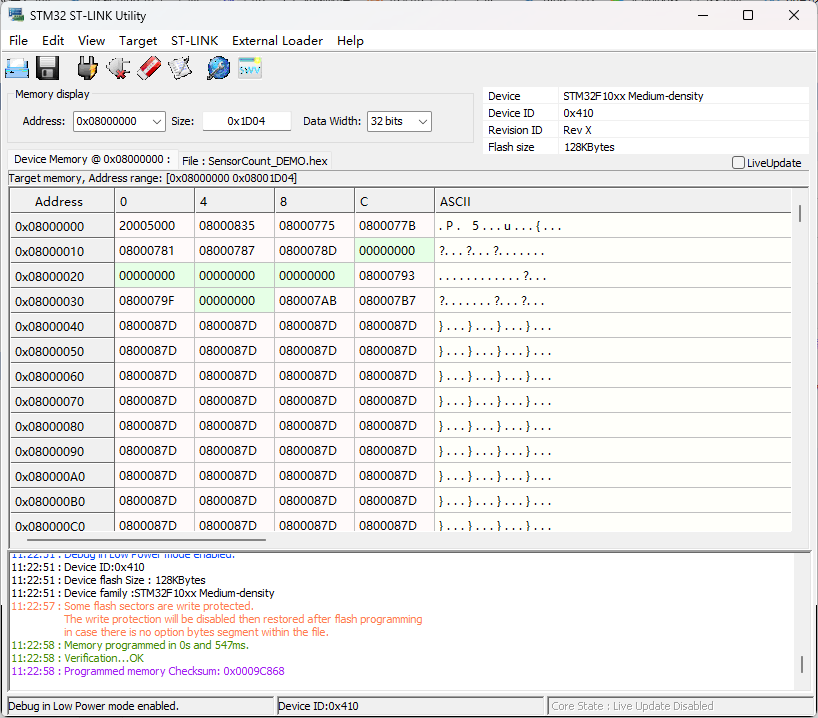This screenshot has height=718, width=818.
Task: Click the log panel vertical scrollbar
Action: point(802,664)
